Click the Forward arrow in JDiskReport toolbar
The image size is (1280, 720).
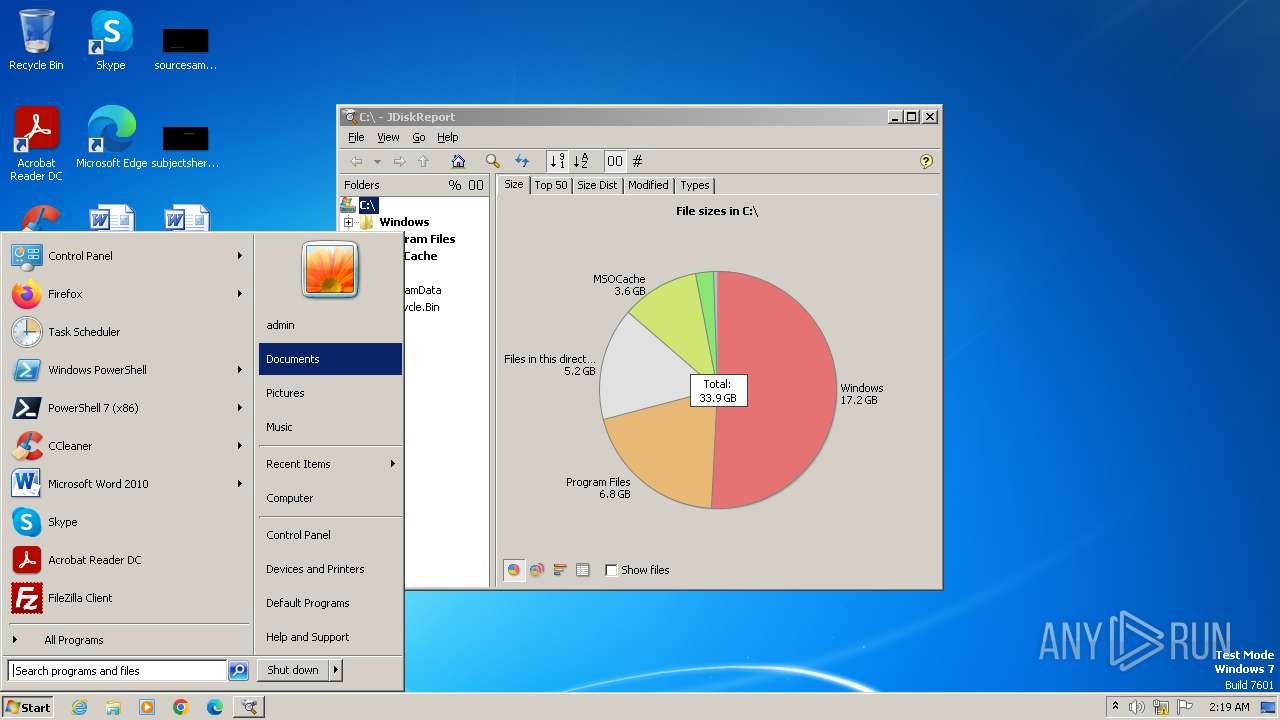coord(399,161)
